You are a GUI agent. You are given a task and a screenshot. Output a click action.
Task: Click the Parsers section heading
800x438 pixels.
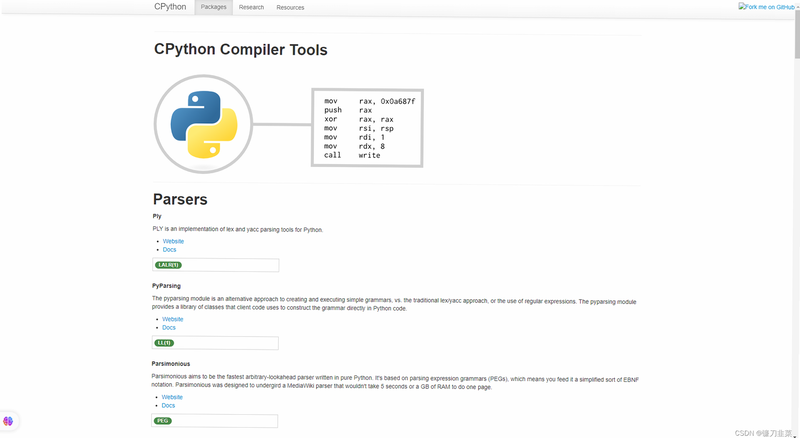[180, 199]
